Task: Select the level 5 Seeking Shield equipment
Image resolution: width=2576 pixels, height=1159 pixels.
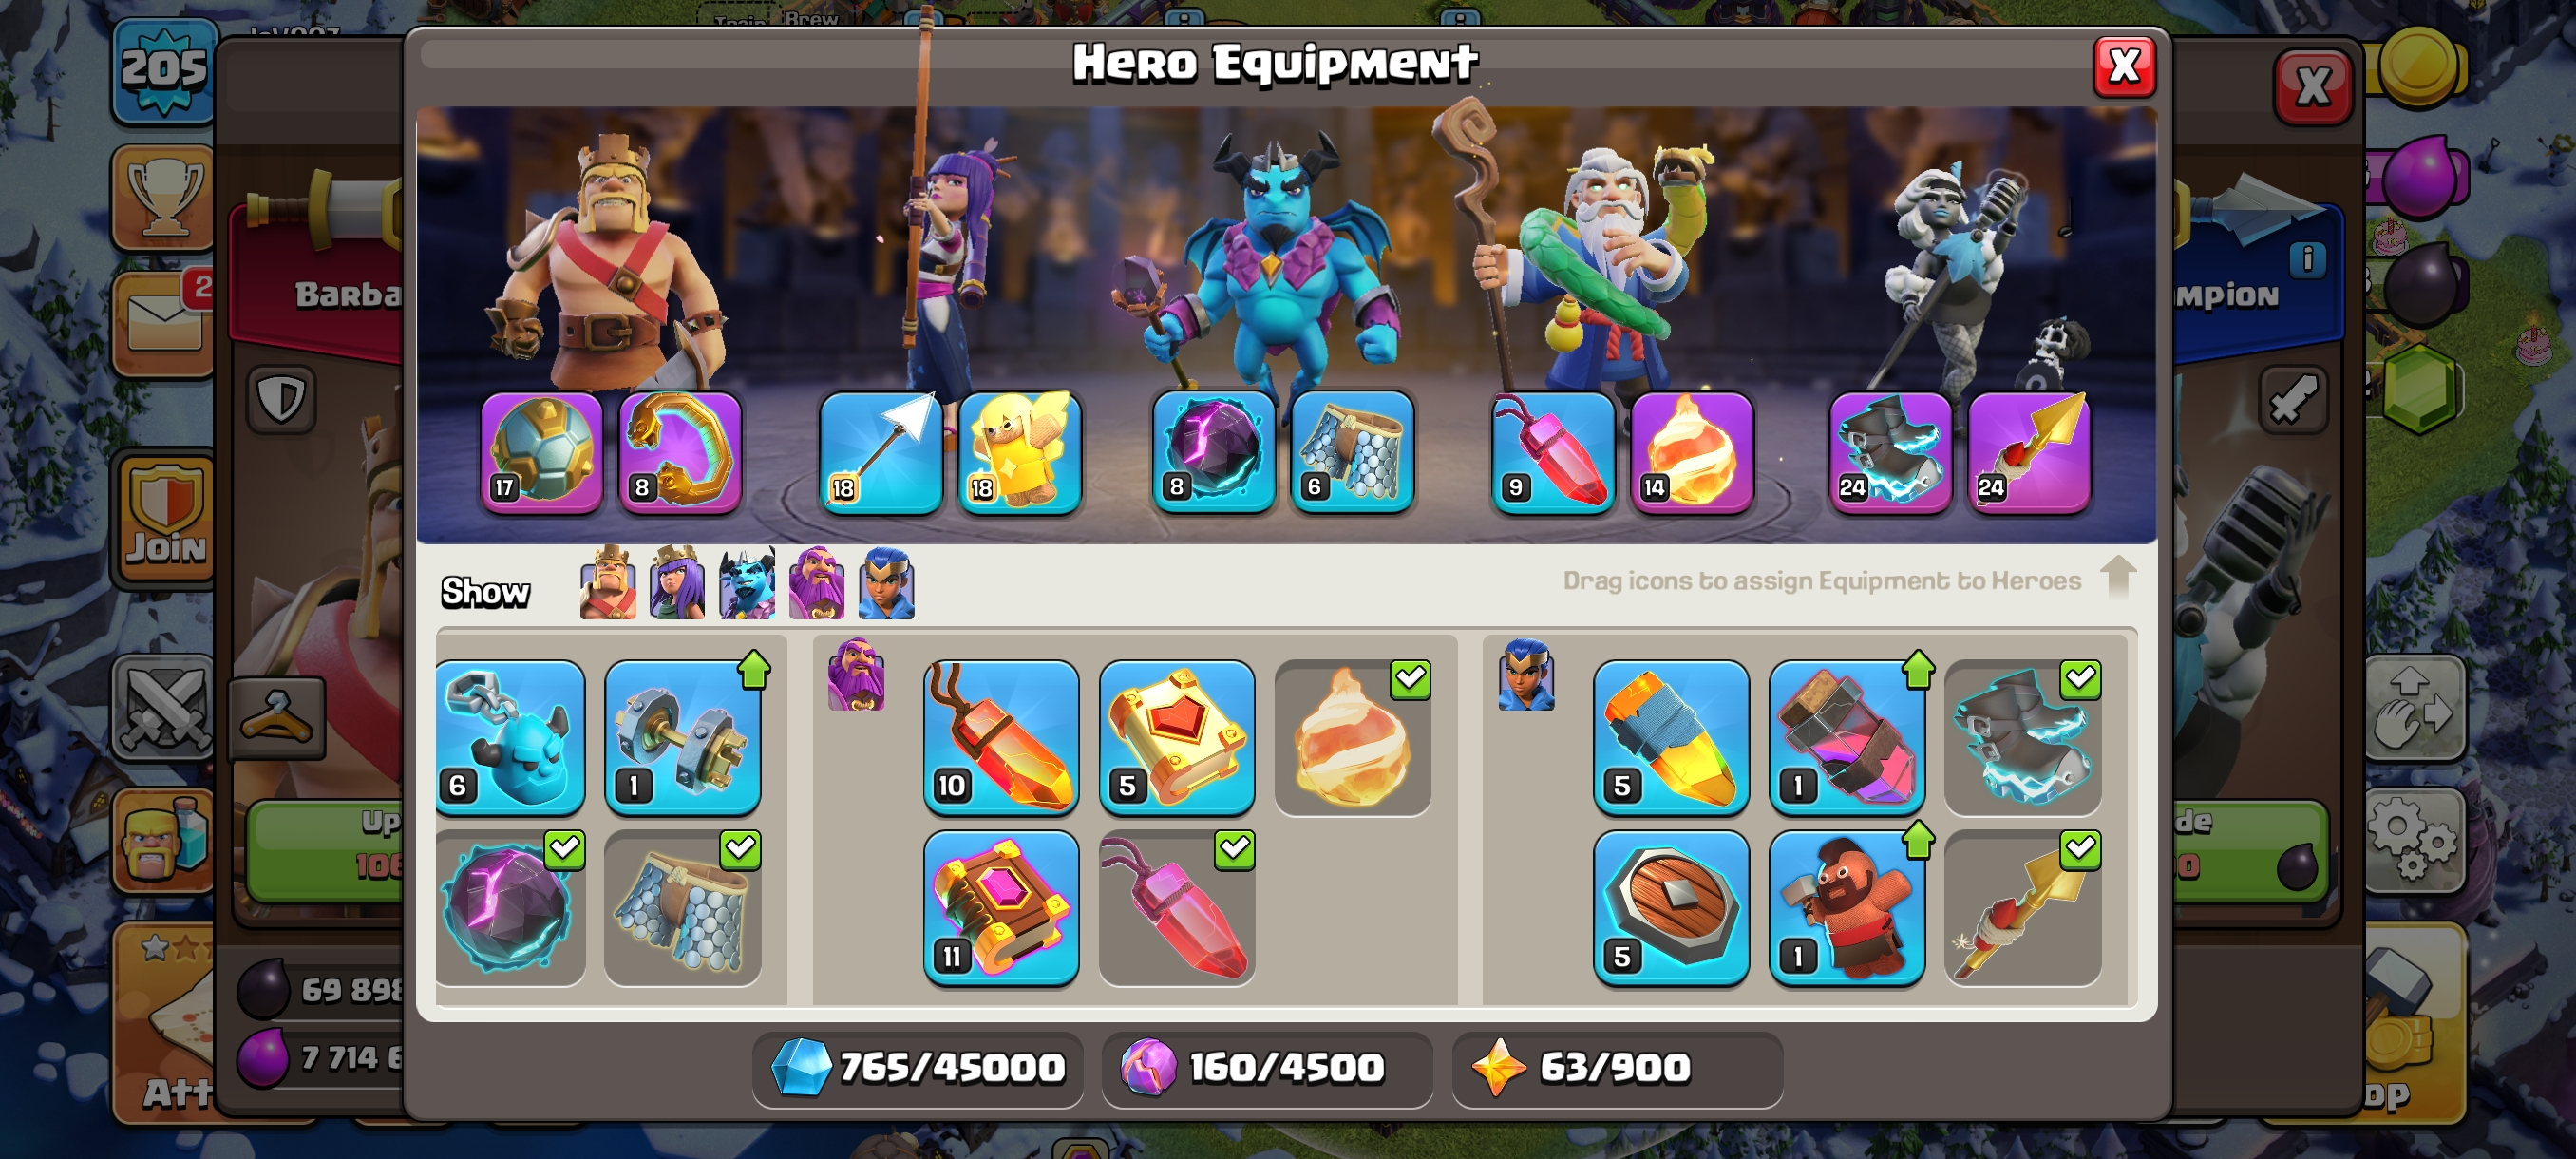Action: [x=1671, y=907]
